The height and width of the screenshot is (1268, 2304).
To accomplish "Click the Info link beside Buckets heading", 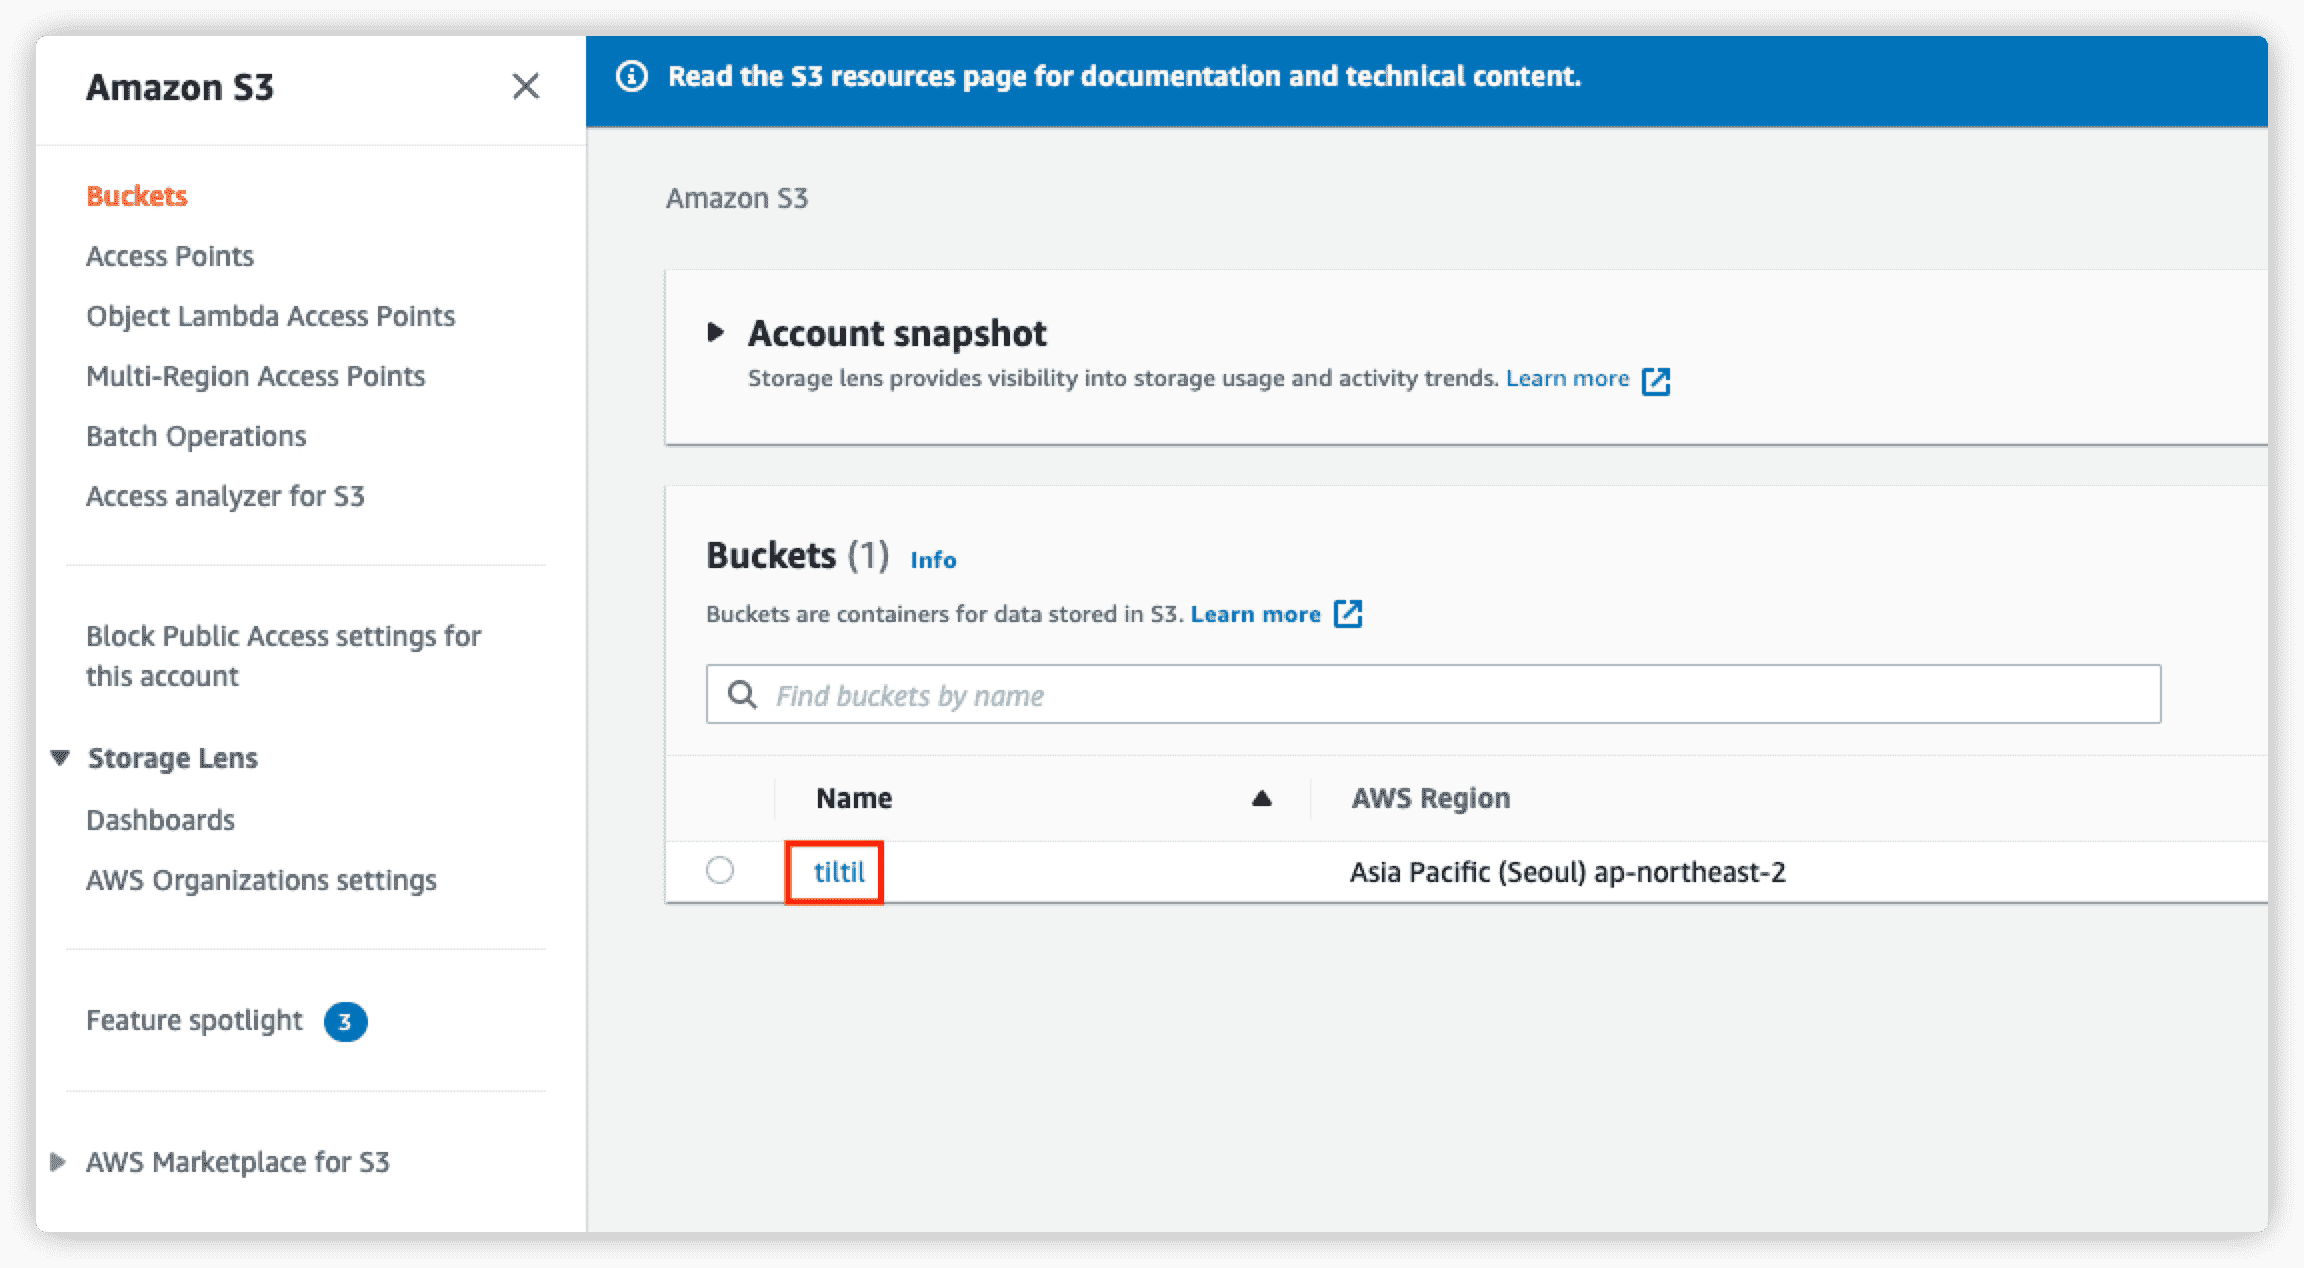I will 932,560.
